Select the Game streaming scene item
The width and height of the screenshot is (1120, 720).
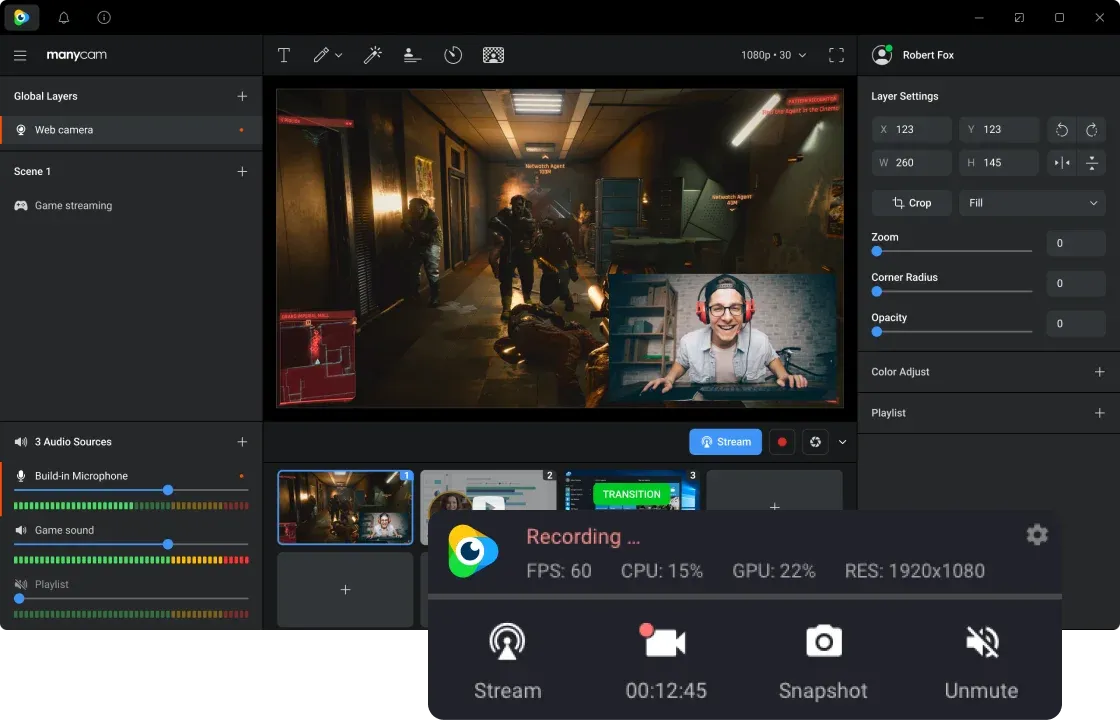73,206
